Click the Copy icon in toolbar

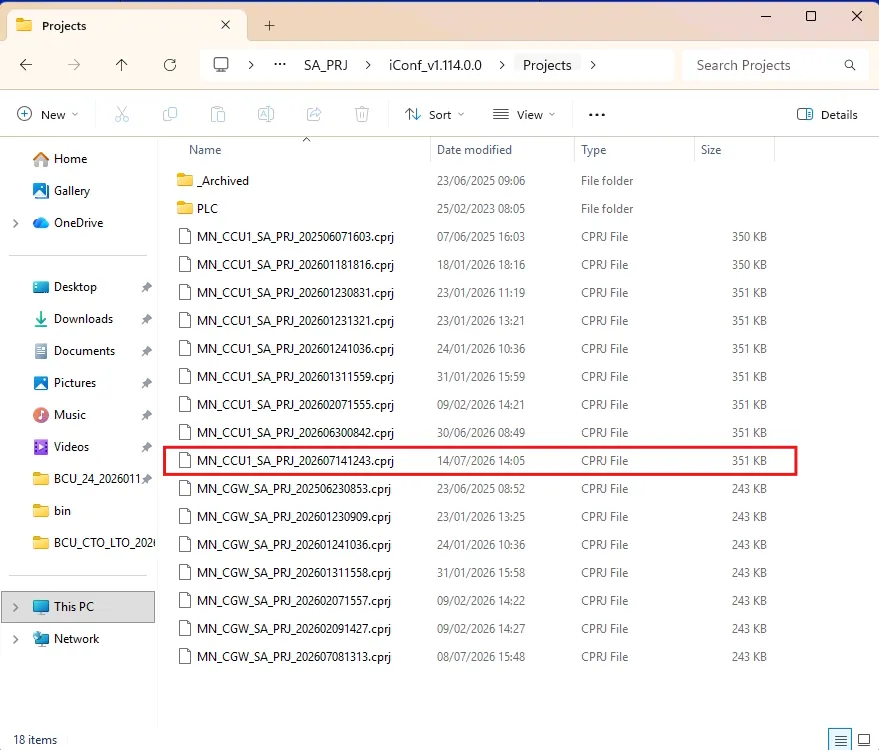170,114
